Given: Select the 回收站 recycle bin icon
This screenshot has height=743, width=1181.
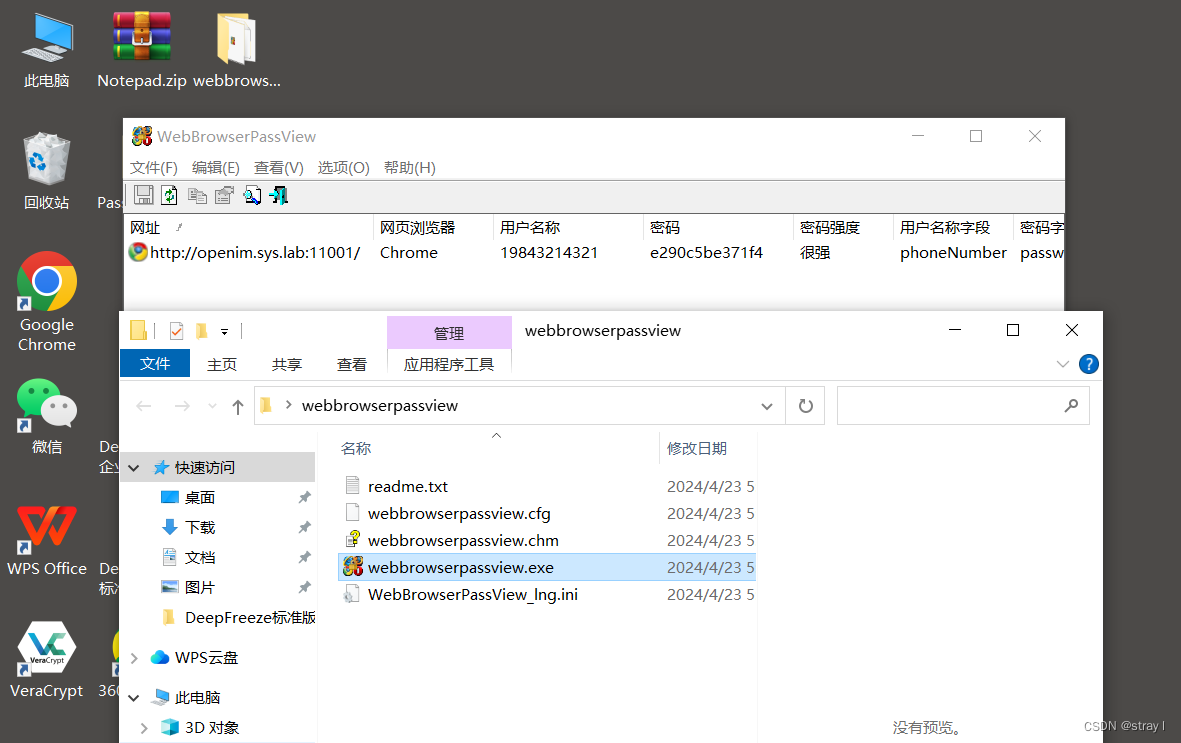Looking at the screenshot, I should [47, 171].
